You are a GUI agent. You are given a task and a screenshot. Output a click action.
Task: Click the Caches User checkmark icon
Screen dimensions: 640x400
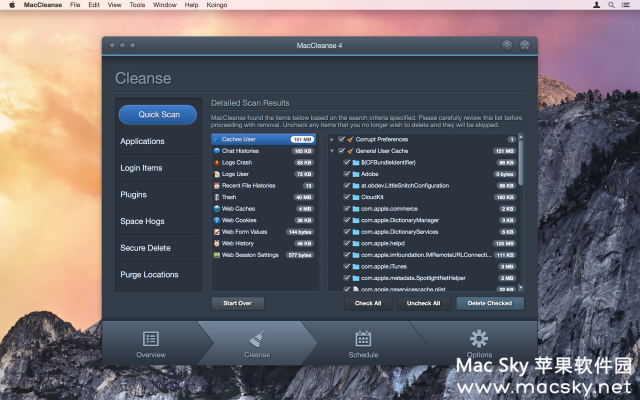click(x=217, y=139)
